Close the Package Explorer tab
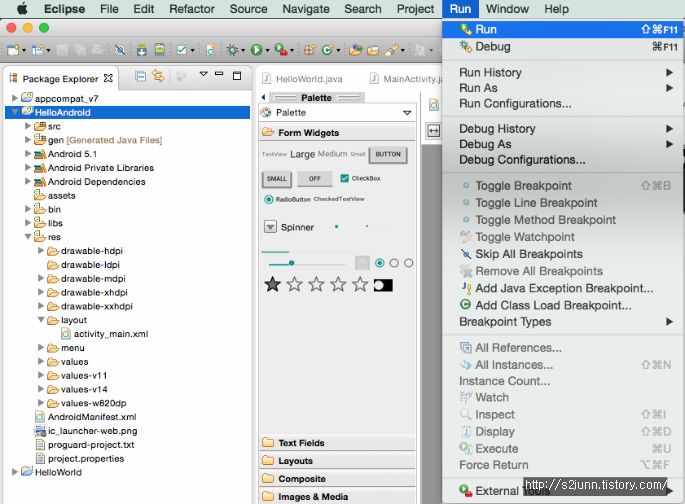This screenshot has height=504, width=685. click(x=108, y=78)
